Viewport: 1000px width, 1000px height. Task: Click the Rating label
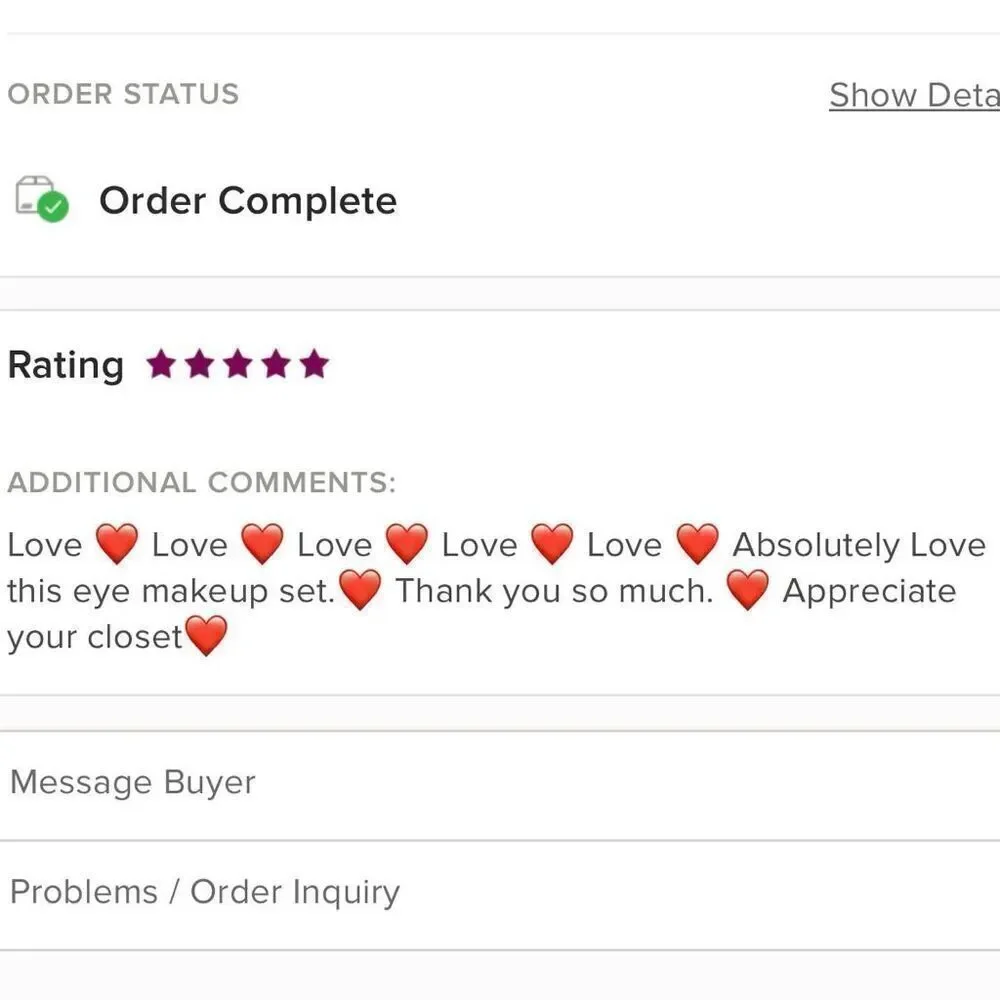[66, 365]
